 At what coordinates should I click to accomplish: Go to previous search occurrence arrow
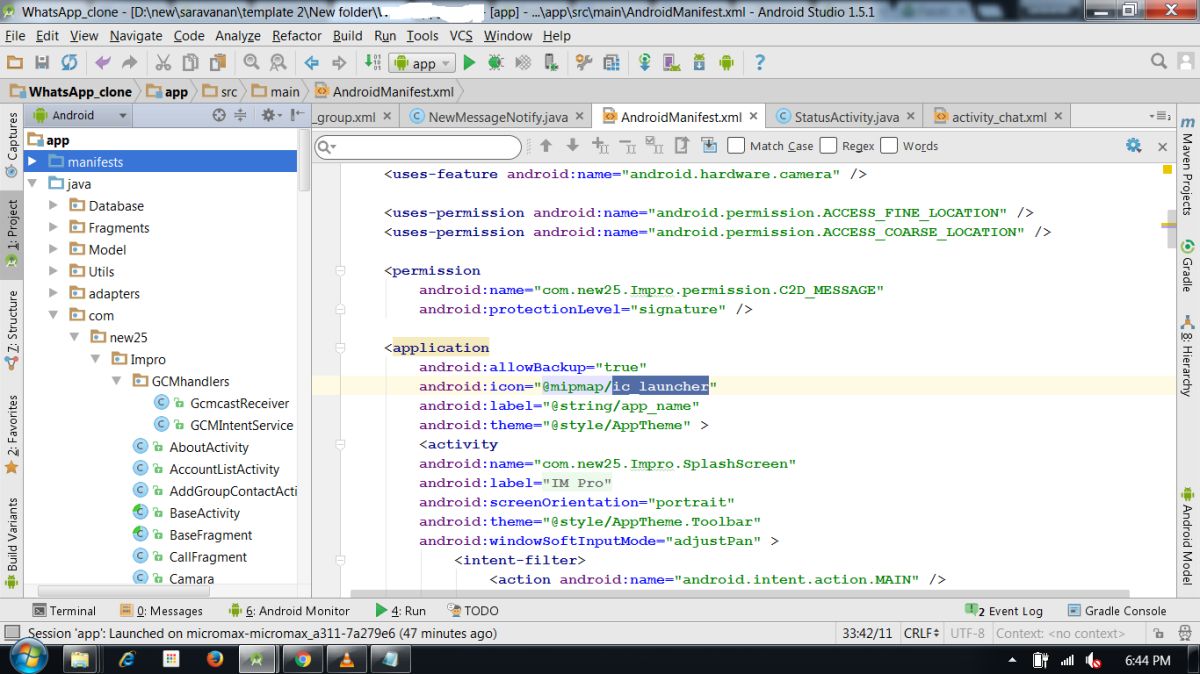546,145
